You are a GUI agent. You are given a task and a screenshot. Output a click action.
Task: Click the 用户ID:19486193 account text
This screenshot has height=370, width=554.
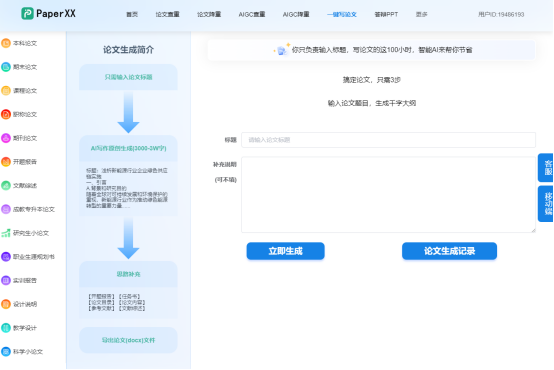pos(501,14)
